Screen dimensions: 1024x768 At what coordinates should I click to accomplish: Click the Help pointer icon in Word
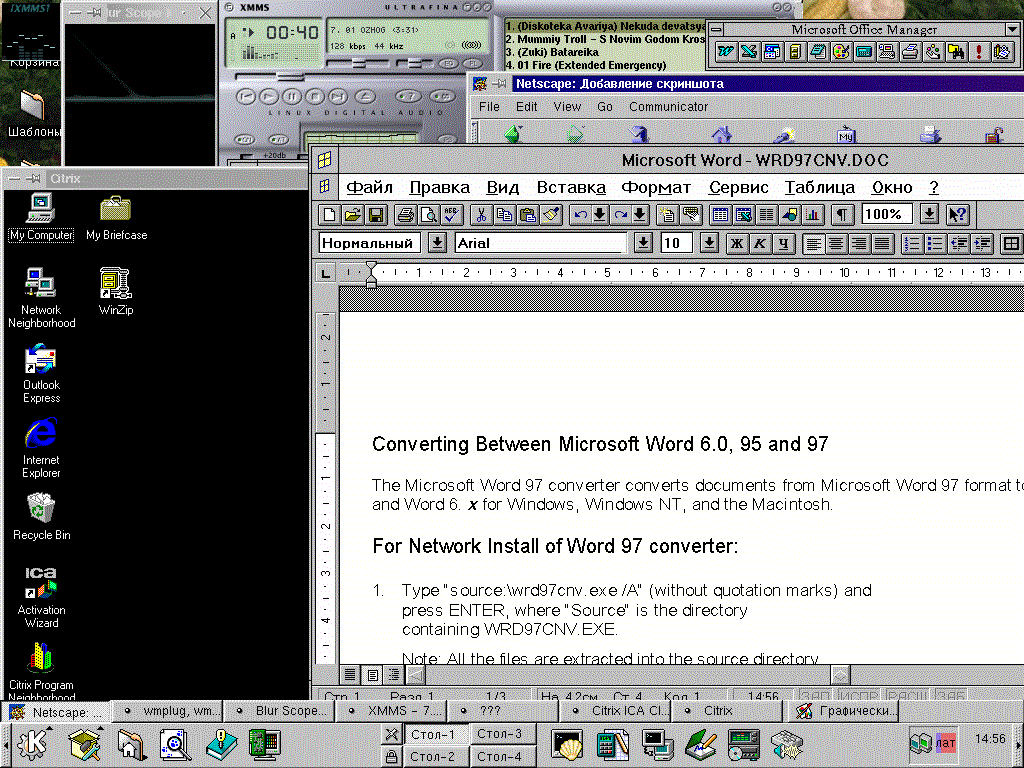coord(958,214)
